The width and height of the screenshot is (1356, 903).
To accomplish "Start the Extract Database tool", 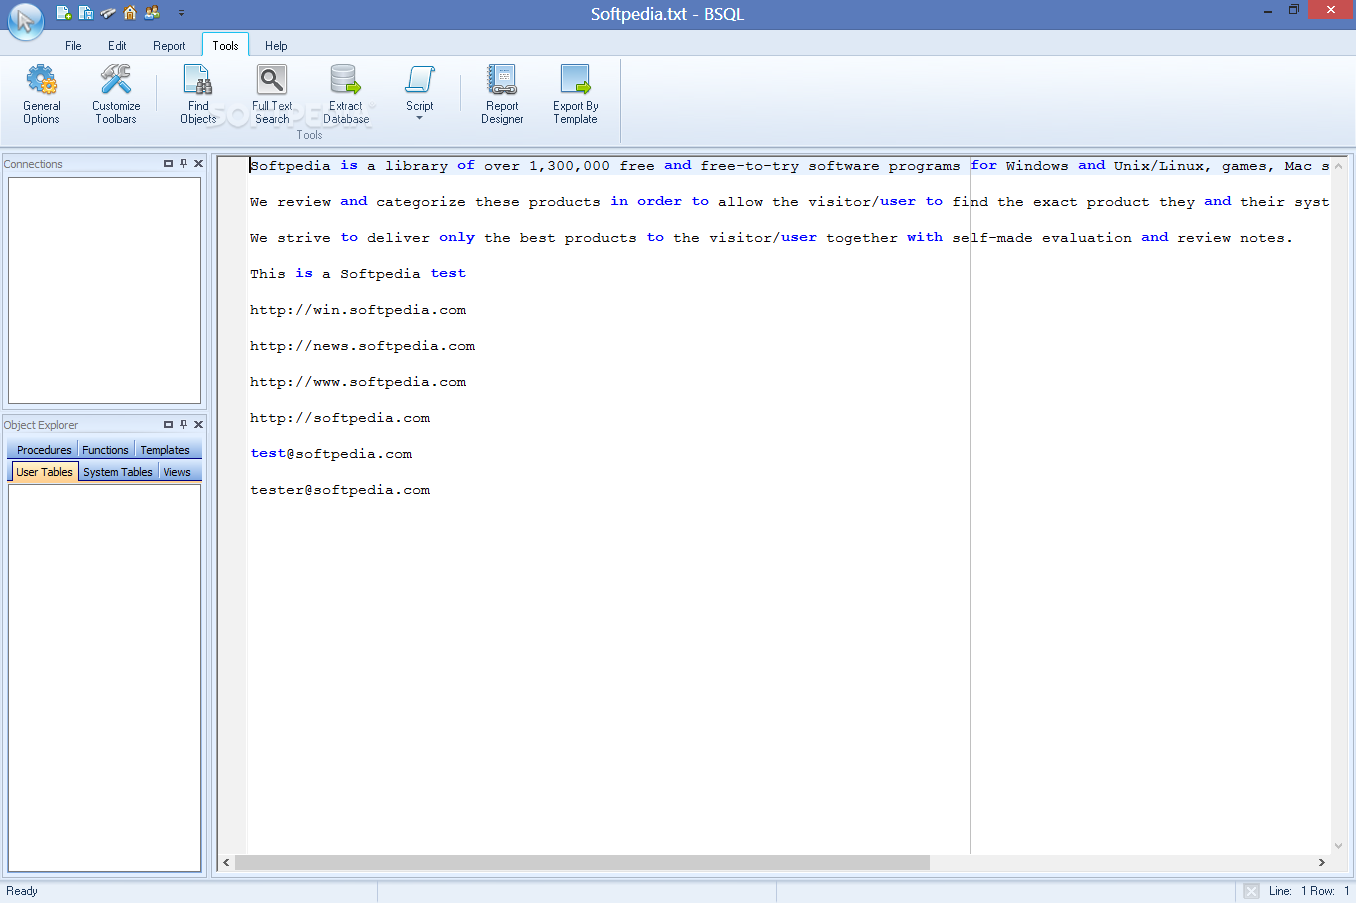I will (346, 94).
